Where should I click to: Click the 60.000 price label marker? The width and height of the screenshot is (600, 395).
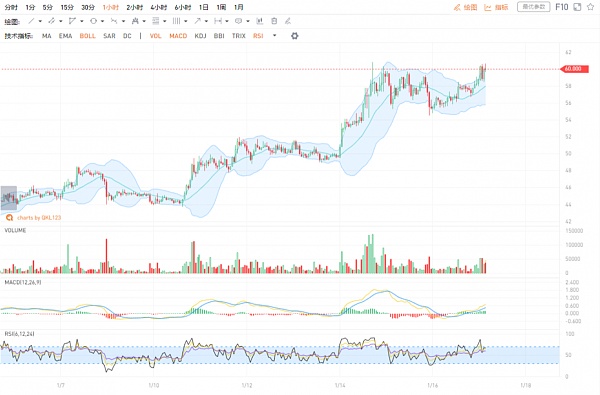[x=574, y=69]
